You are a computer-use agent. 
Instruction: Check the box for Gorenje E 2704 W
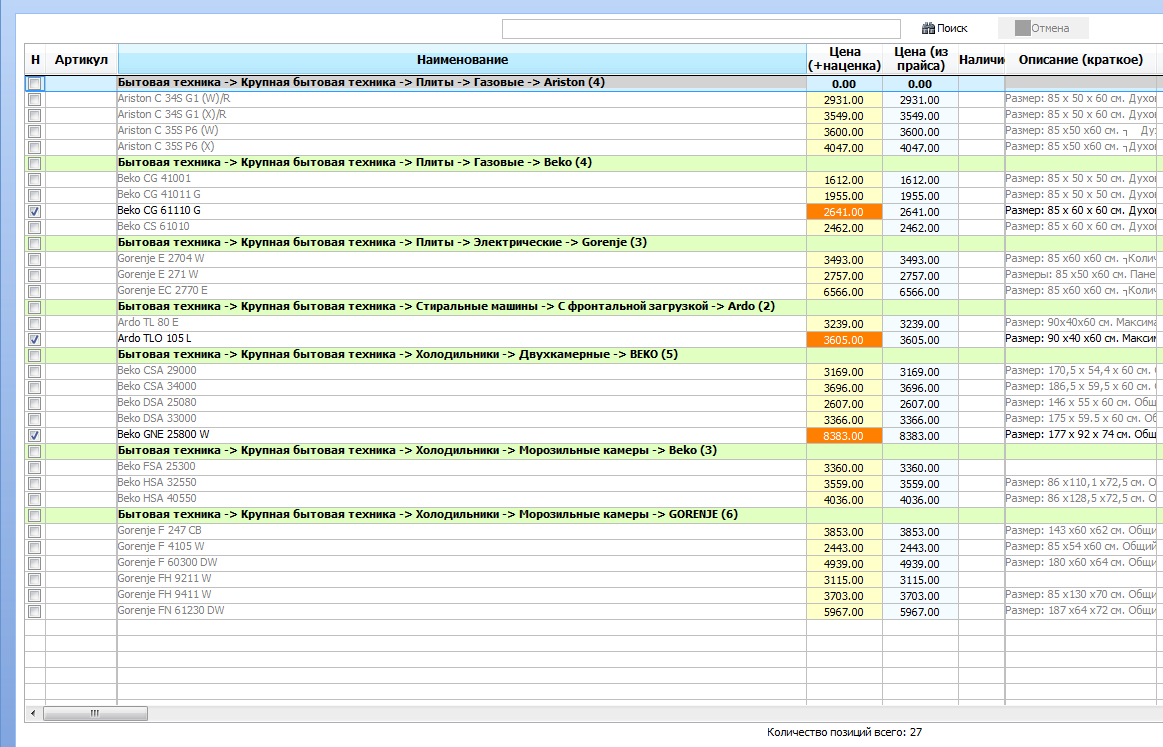(35, 260)
